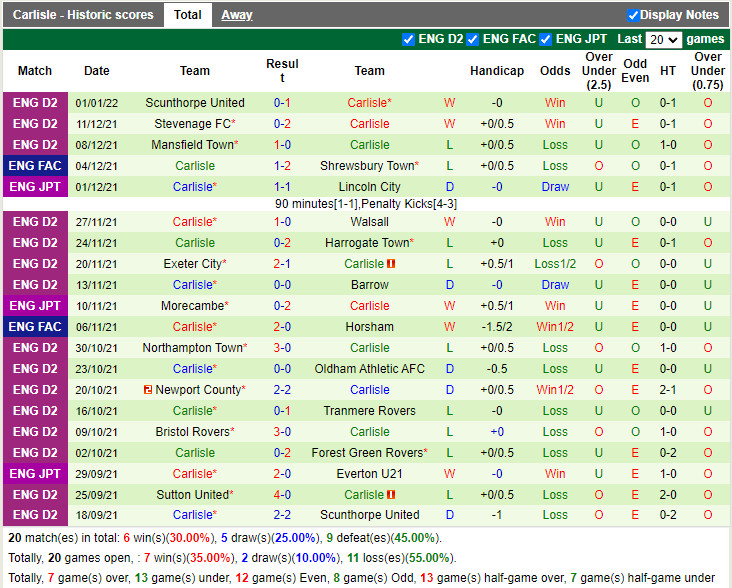Open Everton U21 team link
This screenshot has height=588, width=732.
coord(369,474)
